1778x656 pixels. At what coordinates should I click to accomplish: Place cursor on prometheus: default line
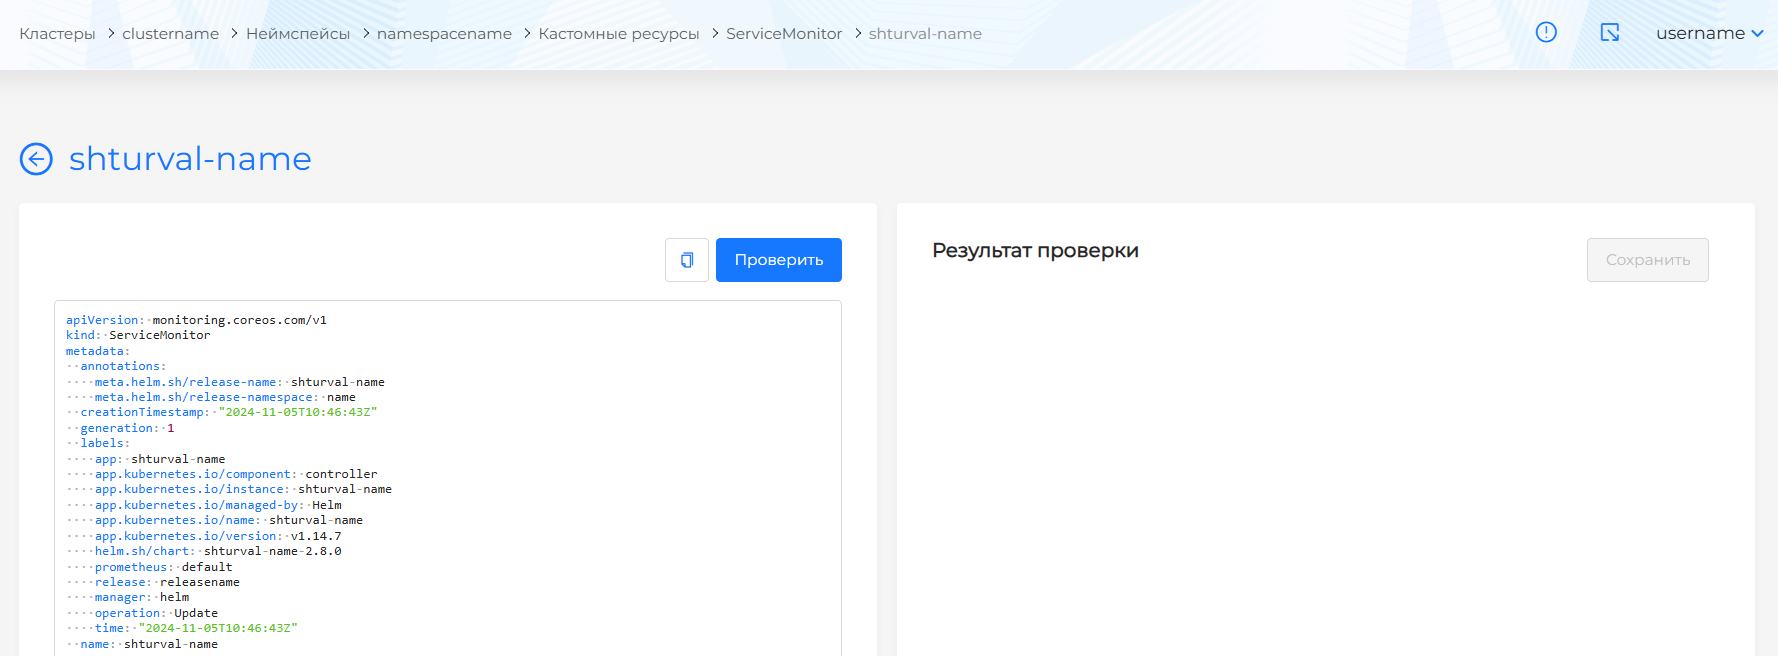[163, 567]
